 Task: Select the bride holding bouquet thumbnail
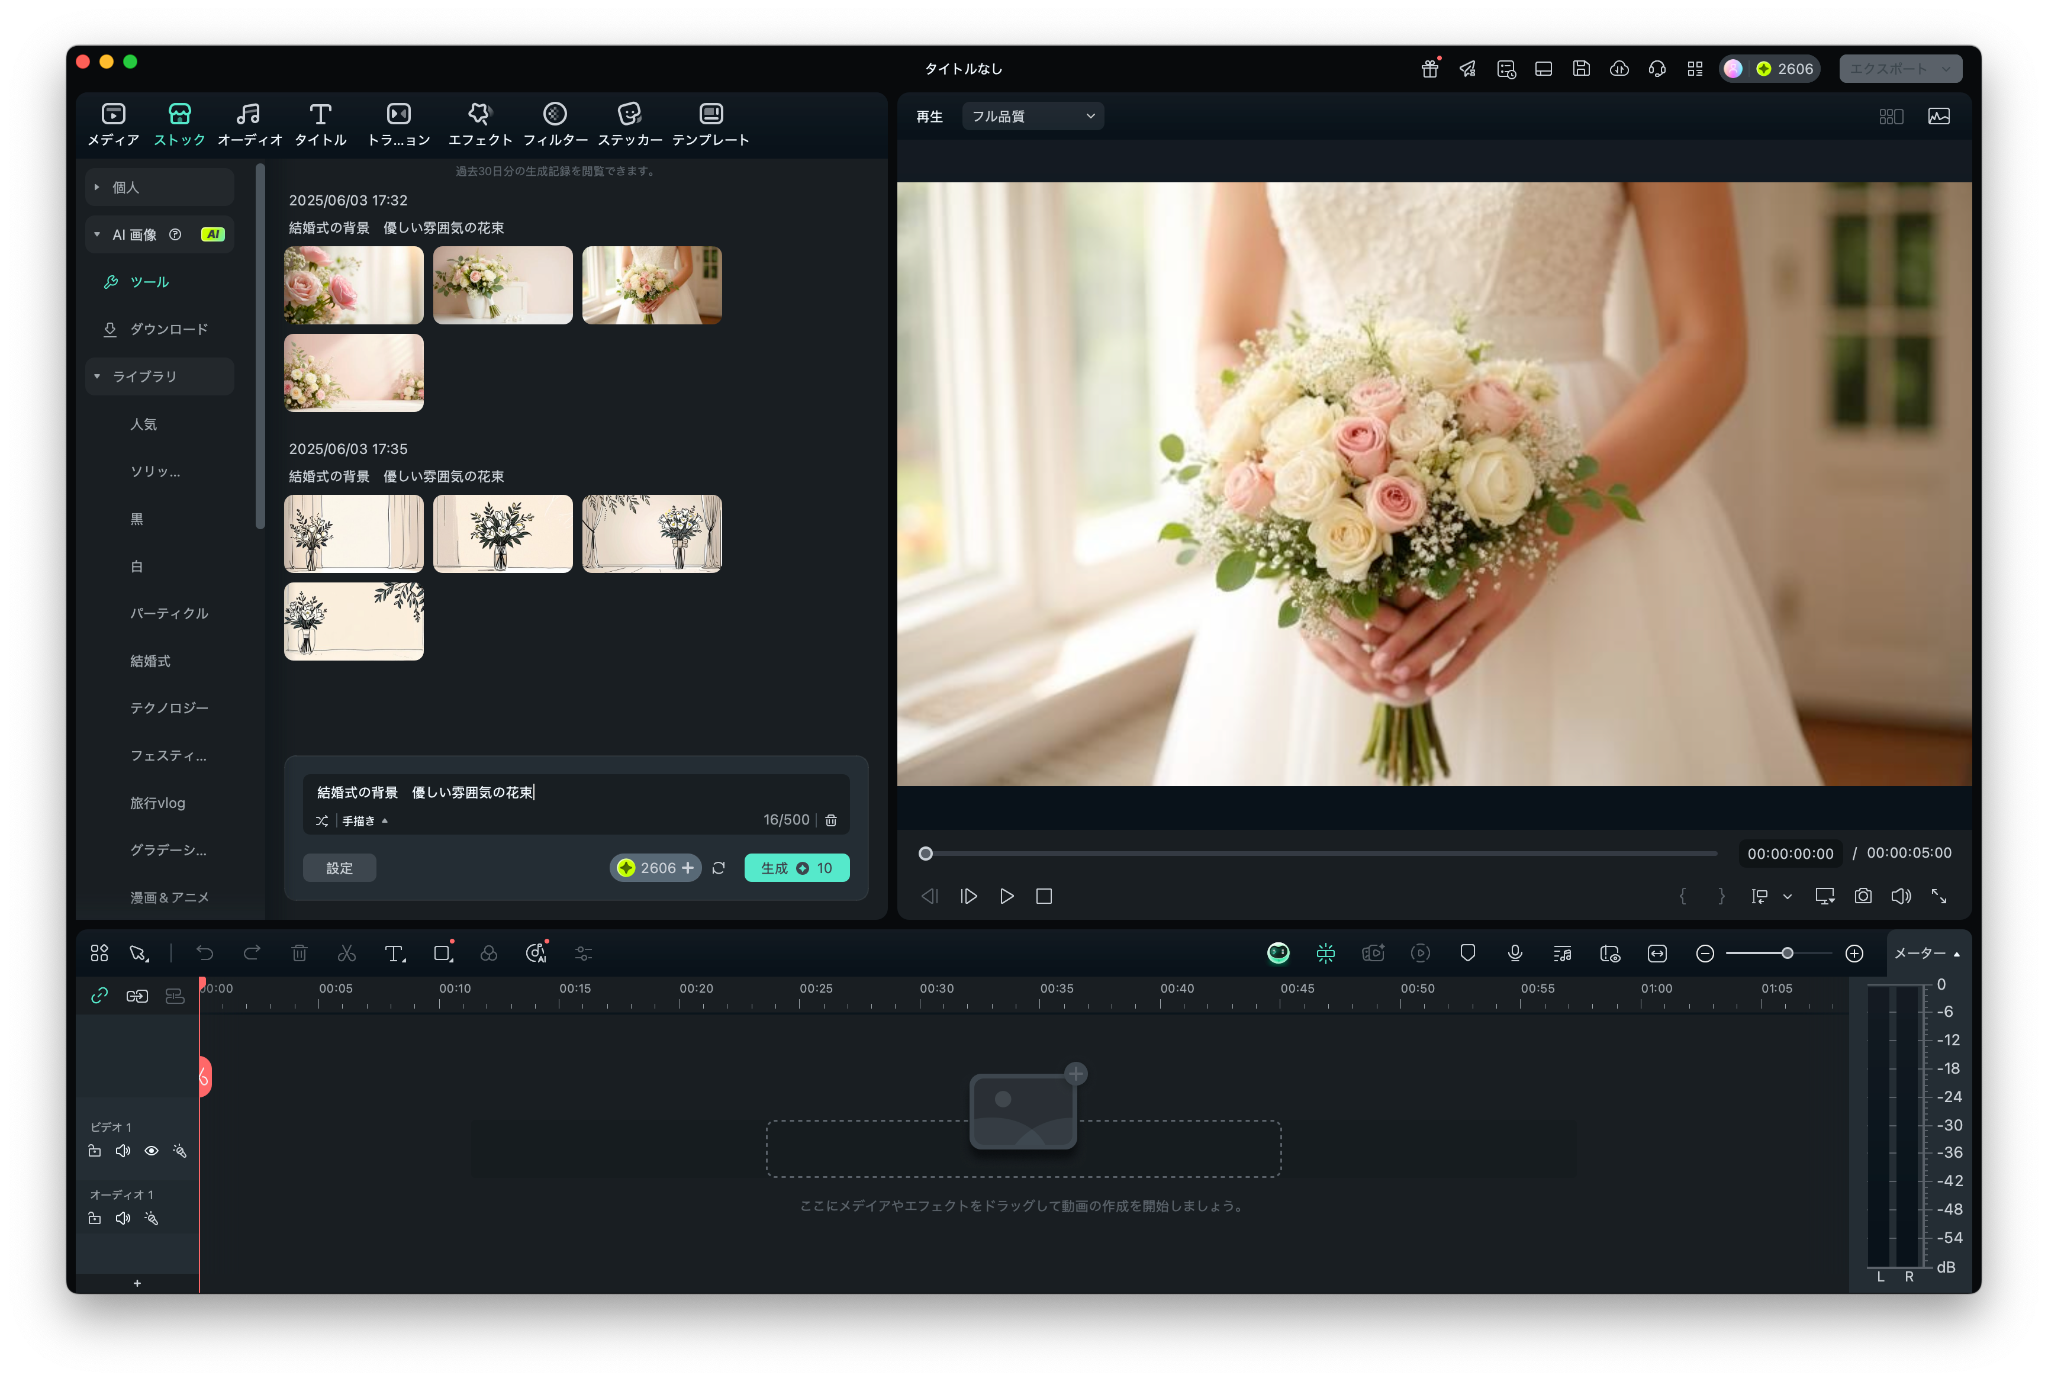click(x=651, y=285)
